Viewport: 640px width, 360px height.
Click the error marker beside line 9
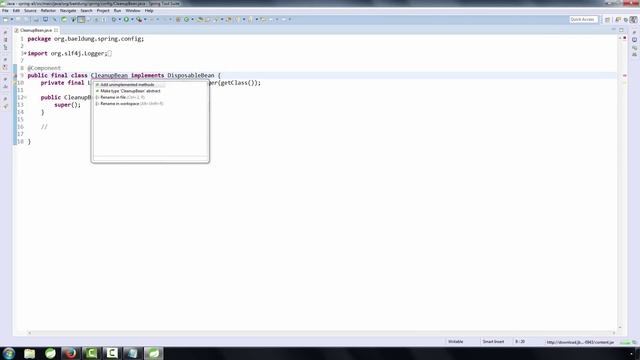(16, 76)
